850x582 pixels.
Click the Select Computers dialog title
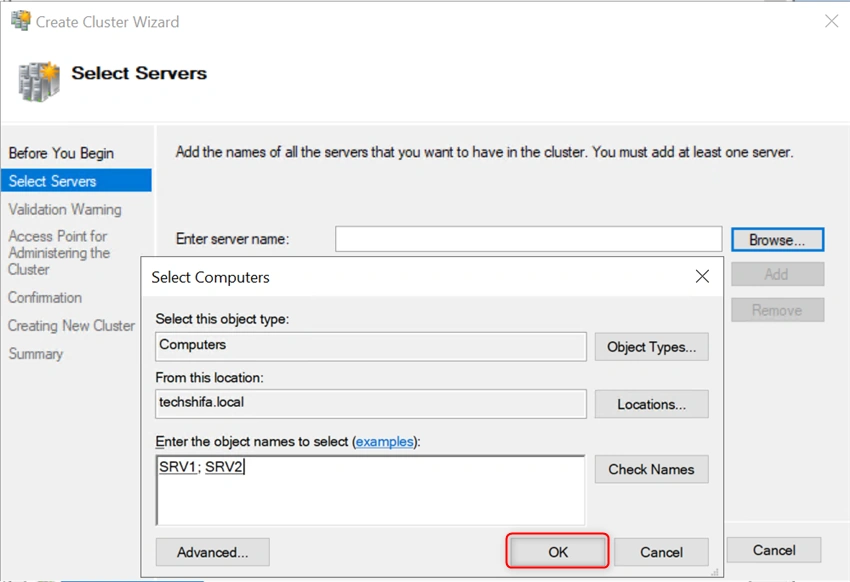click(x=210, y=277)
